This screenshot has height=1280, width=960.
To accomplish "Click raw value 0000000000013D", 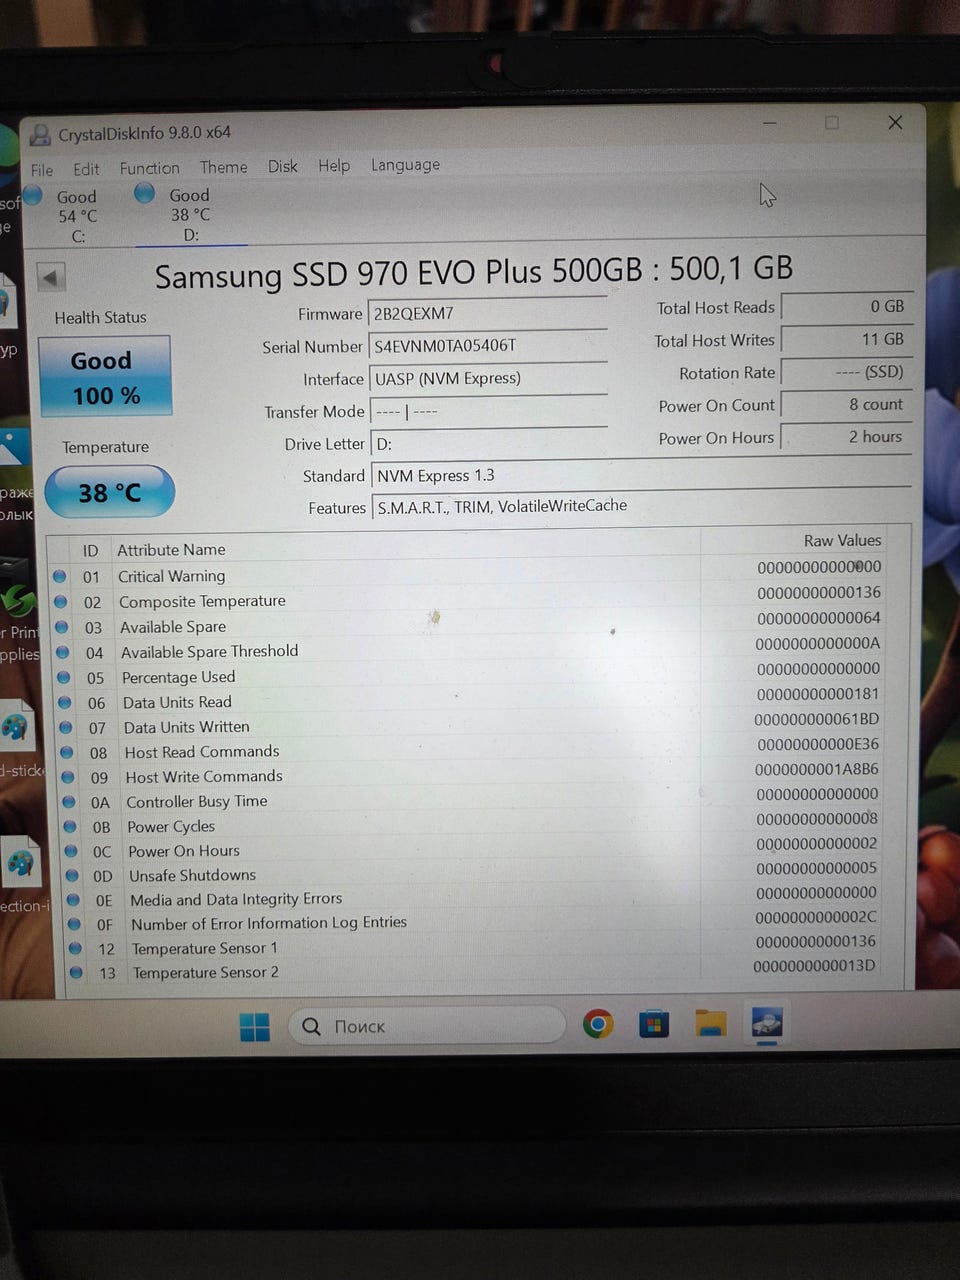I will coord(814,965).
